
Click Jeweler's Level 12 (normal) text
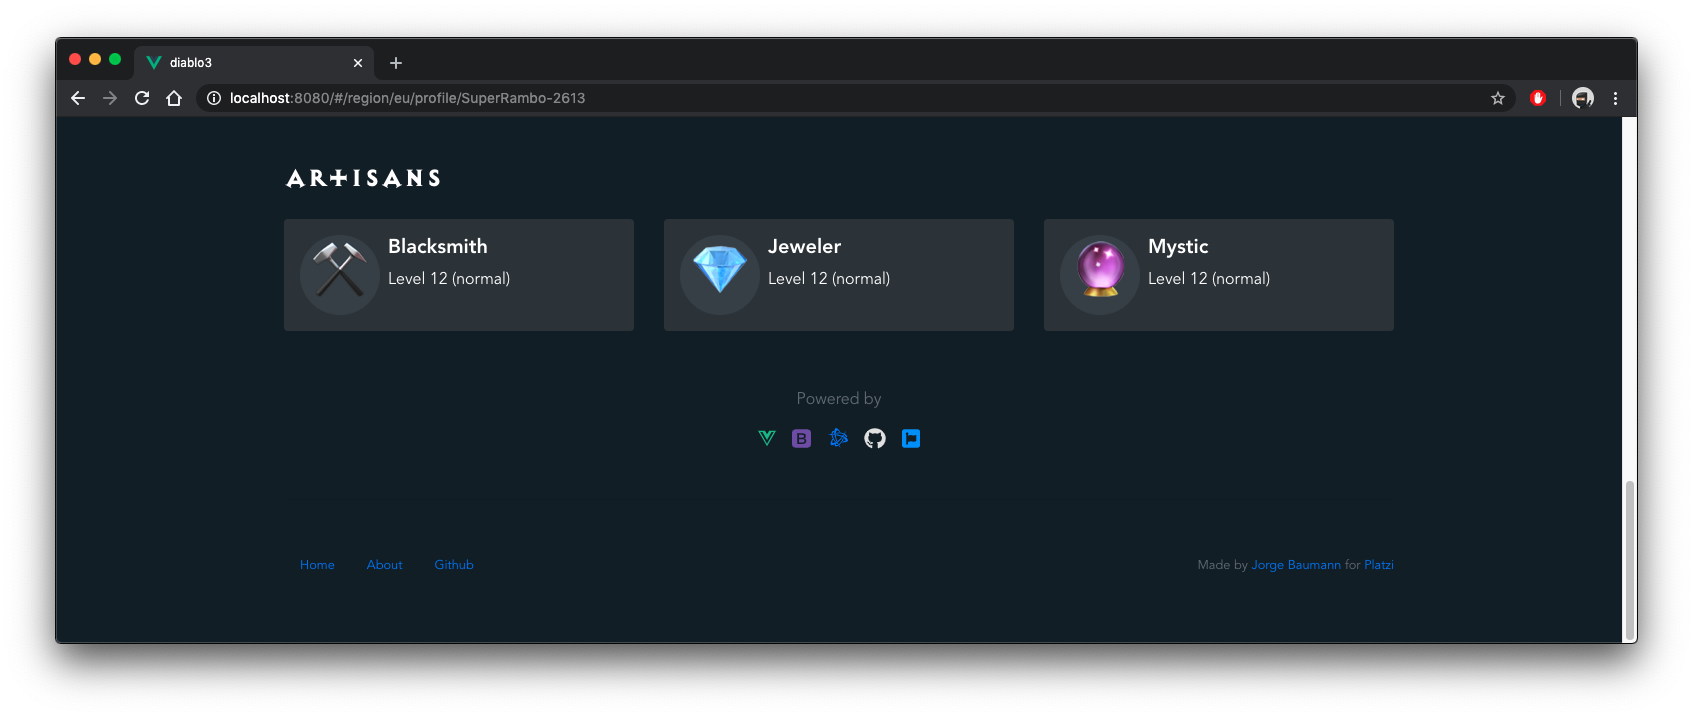[x=829, y=279]
